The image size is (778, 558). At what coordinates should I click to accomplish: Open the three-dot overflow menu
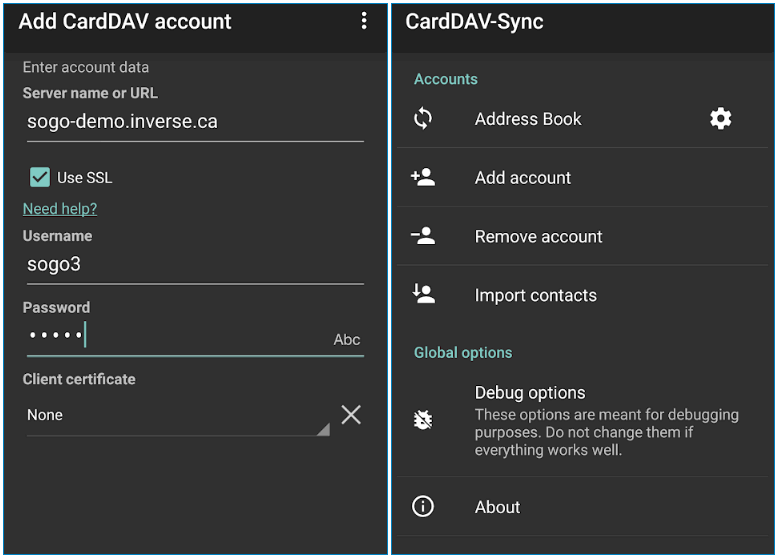[364, 21]
